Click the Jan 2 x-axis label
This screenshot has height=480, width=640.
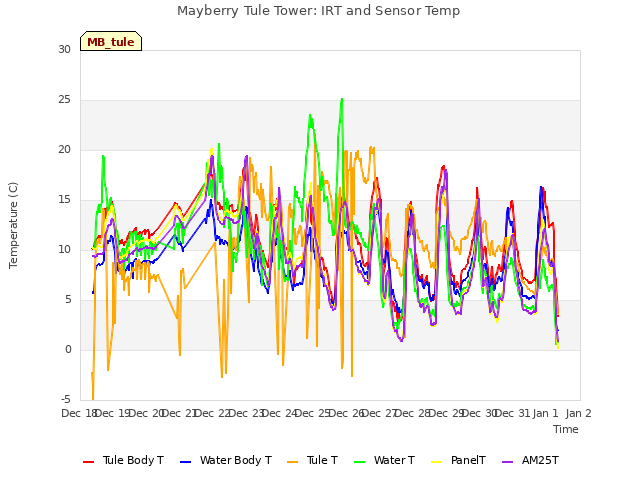(579, 413)
